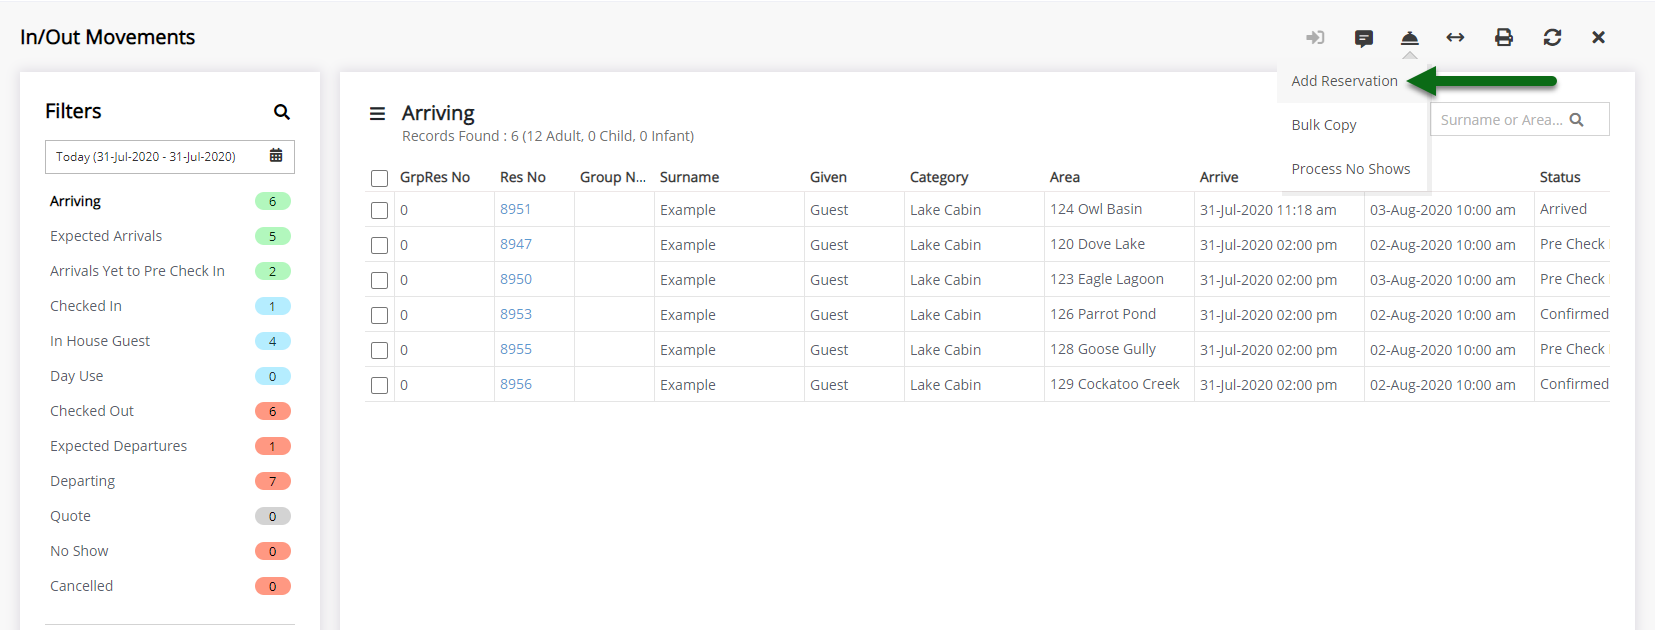Viewport: 1655px width, 630px height.
Task: Open reservation number 8956 link
Action: (x=516, y=384)
